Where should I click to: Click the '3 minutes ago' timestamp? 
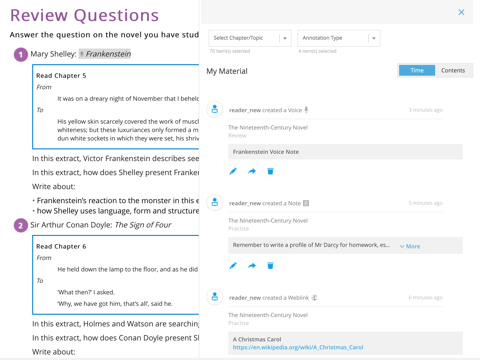click(426, 110)
